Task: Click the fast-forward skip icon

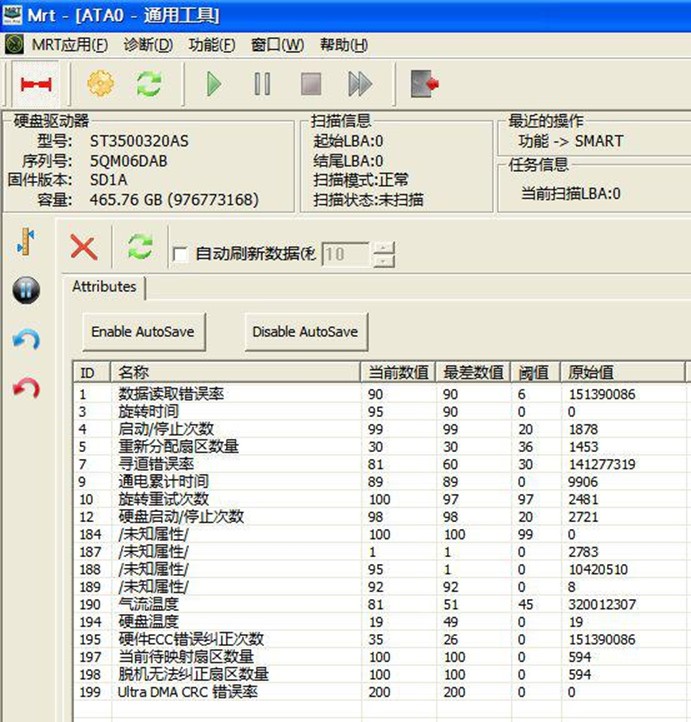Action: tap(360, 84)
